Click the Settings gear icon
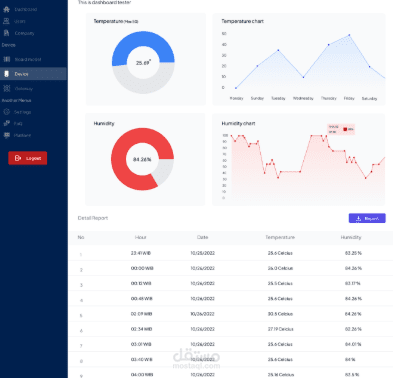This screenshot has height=378, width=393. point(6,112)
